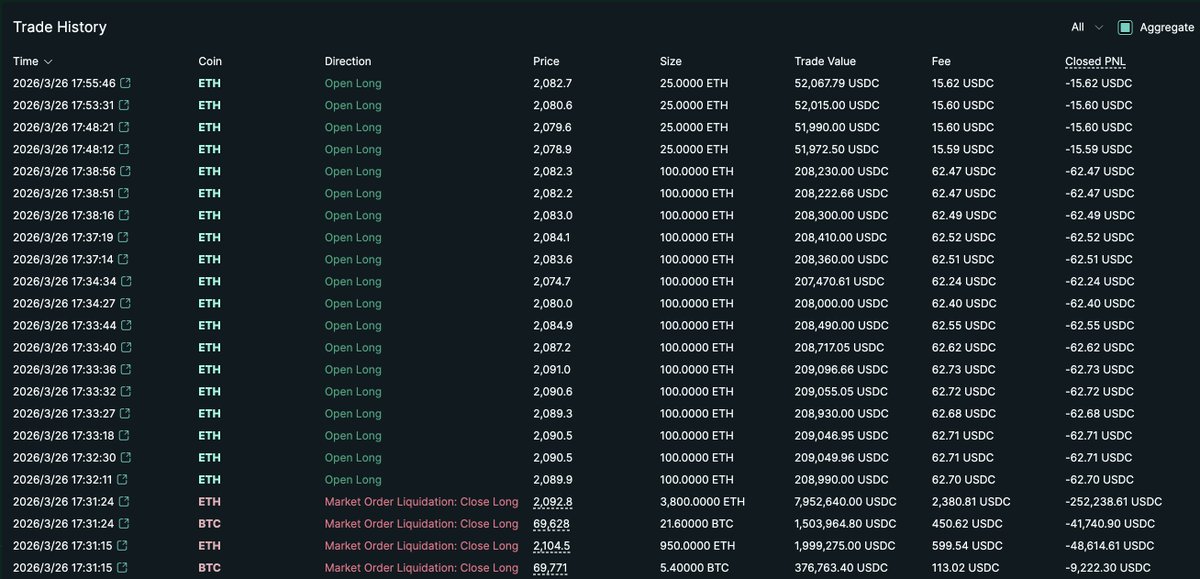Click the Closed PNL column header

pos(1095,62)
